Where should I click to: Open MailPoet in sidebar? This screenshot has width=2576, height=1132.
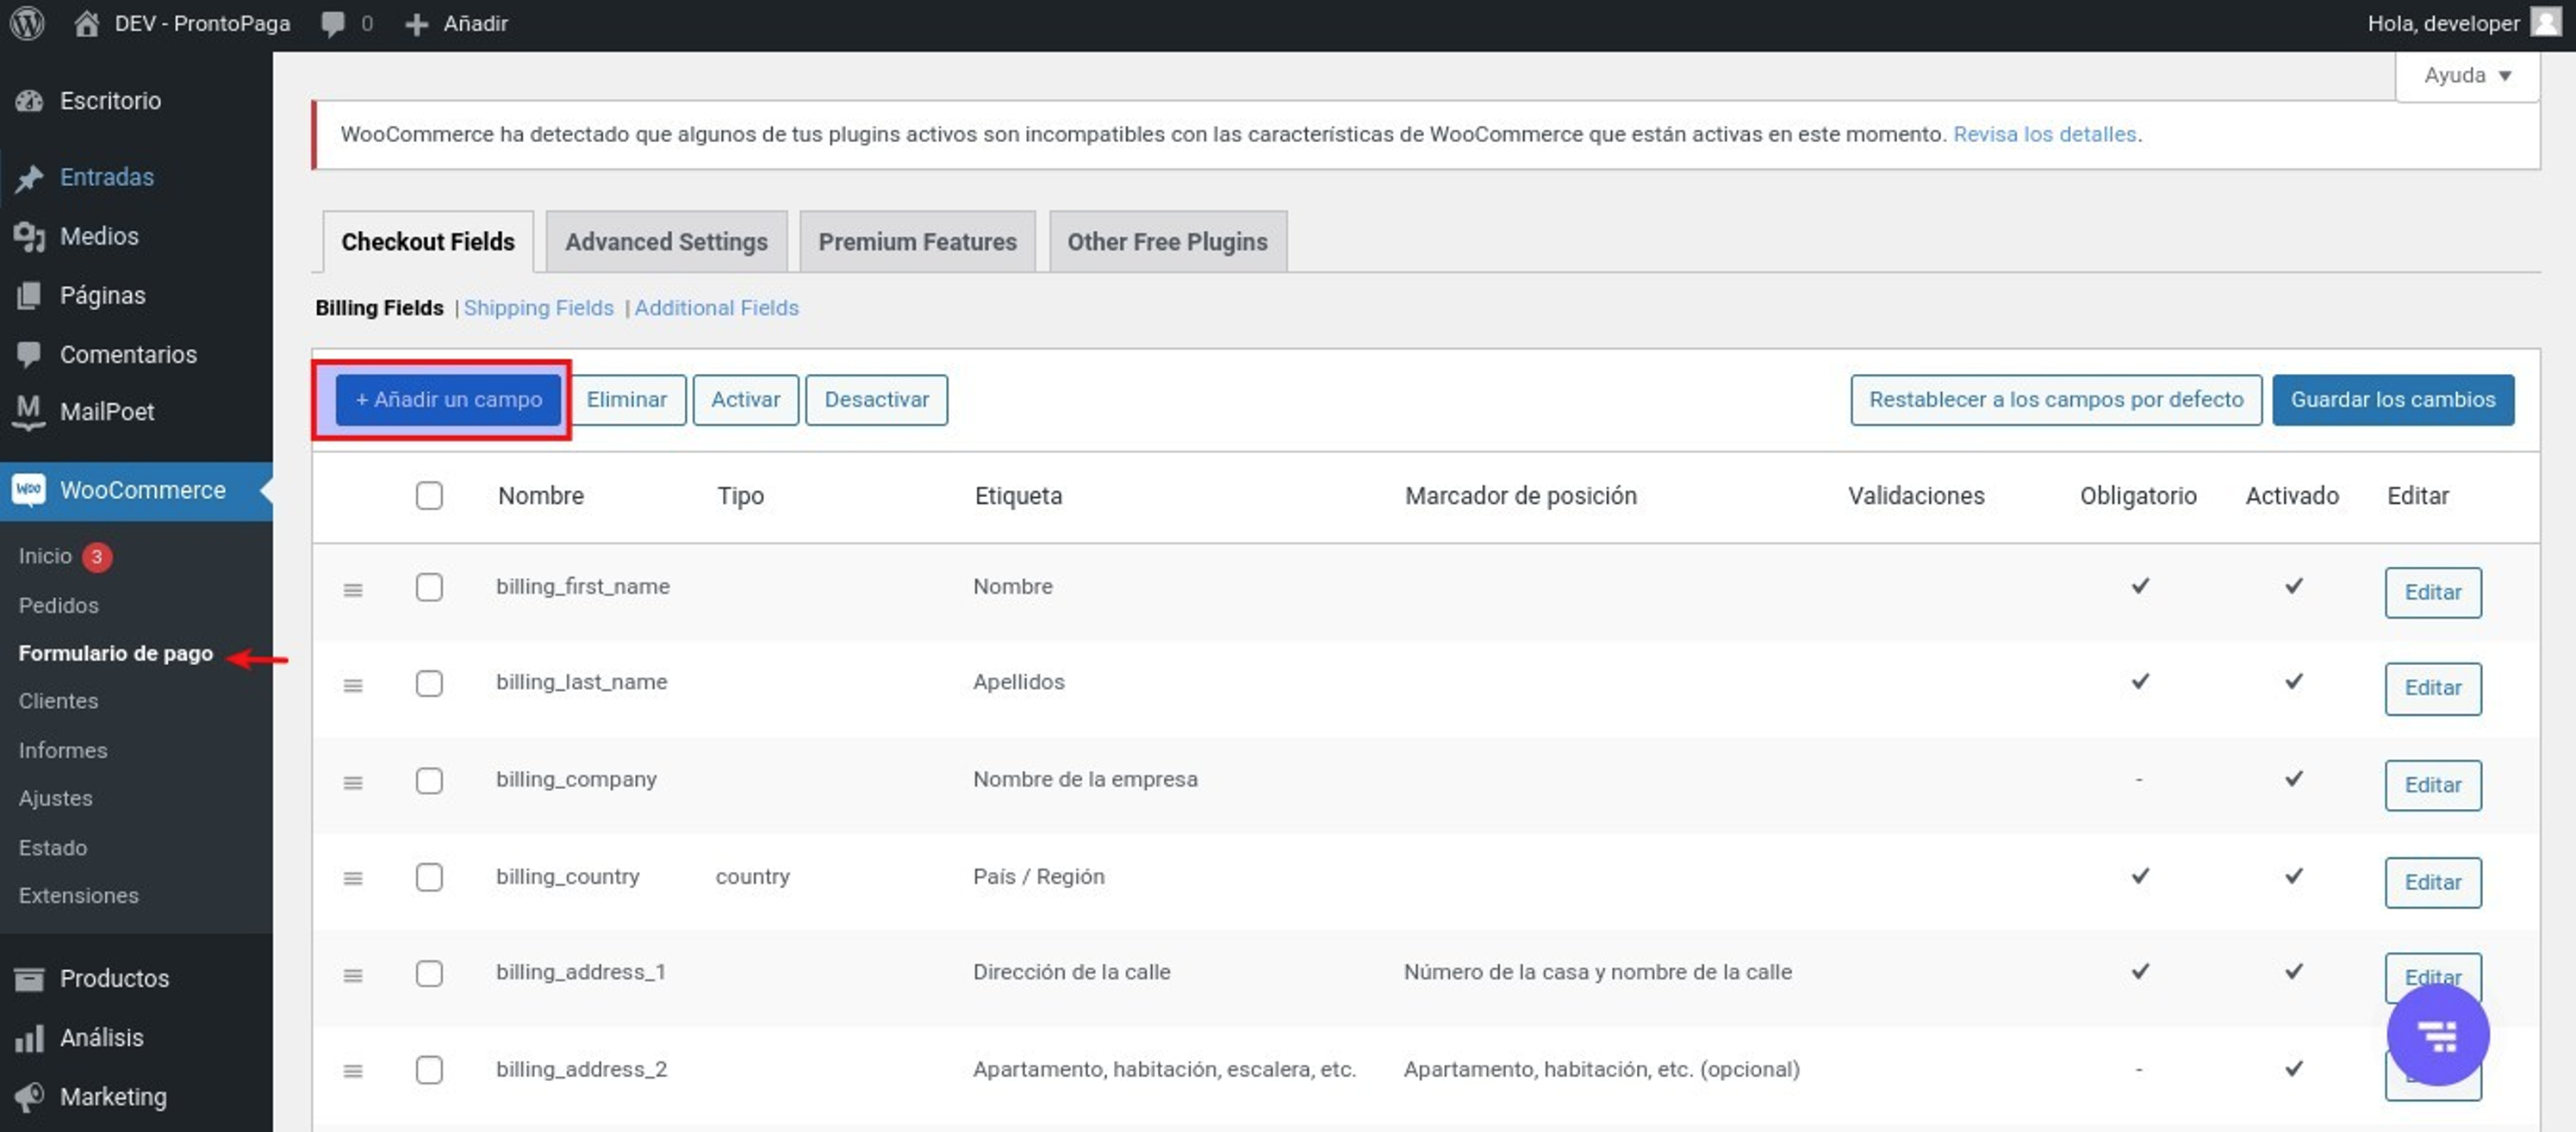coord(106,411)
